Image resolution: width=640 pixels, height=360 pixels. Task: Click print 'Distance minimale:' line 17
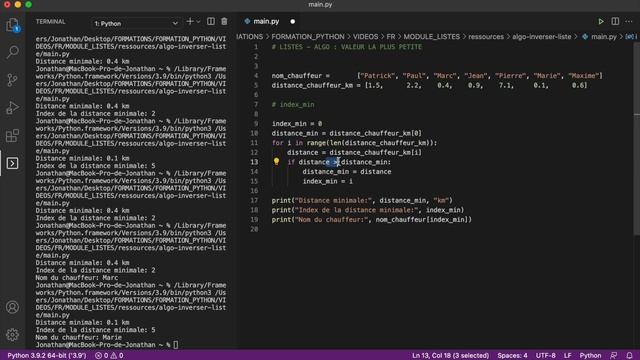click(x=362, y=200)
